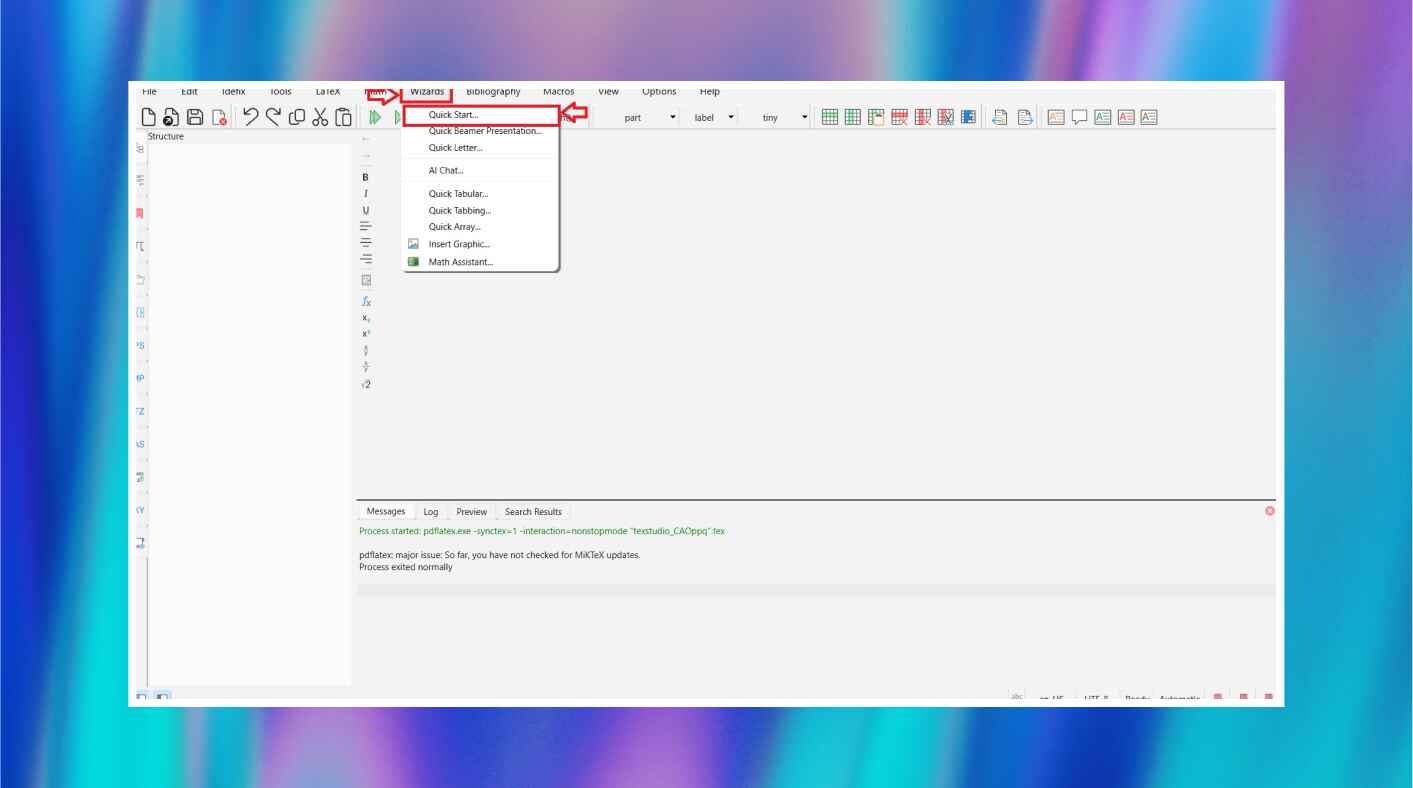Close the bottom messages panel with red x
This screenshot has width=1413, height=788.
pyautogui.click(x=1270, y=511)
